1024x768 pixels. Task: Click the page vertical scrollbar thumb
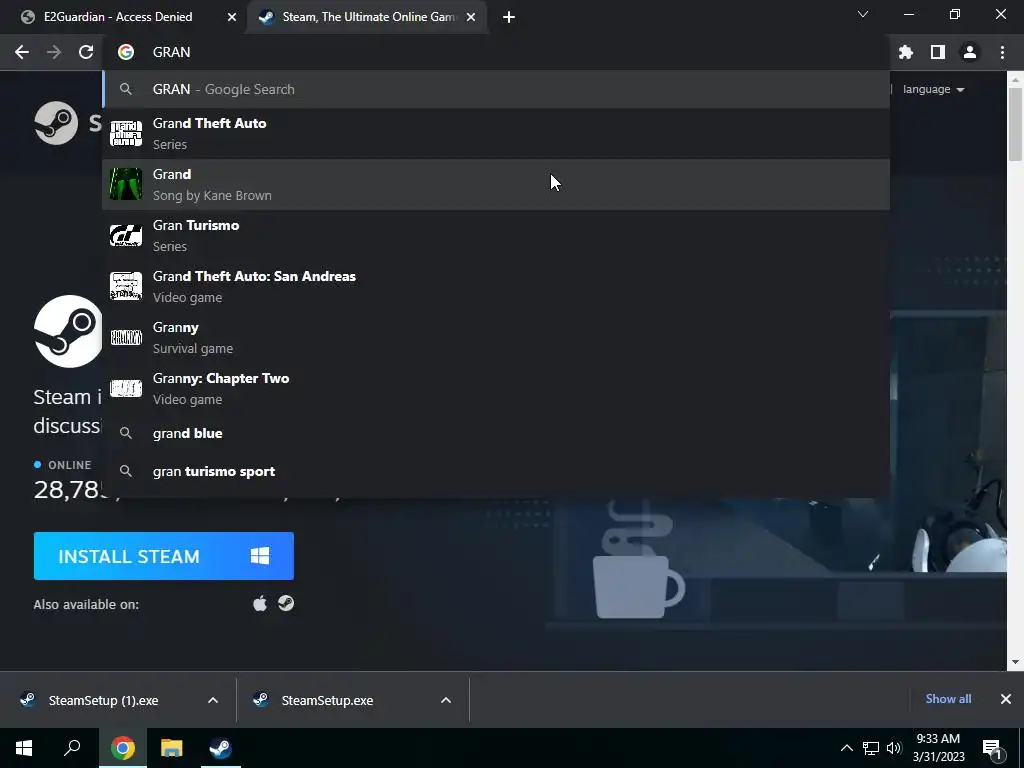pos(1015,124)
